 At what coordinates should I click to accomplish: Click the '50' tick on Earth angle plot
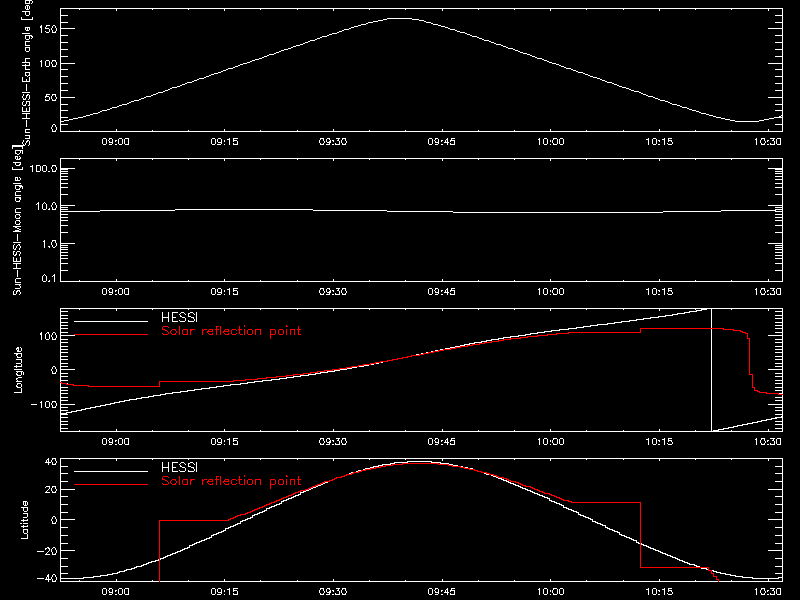point(51,97)
